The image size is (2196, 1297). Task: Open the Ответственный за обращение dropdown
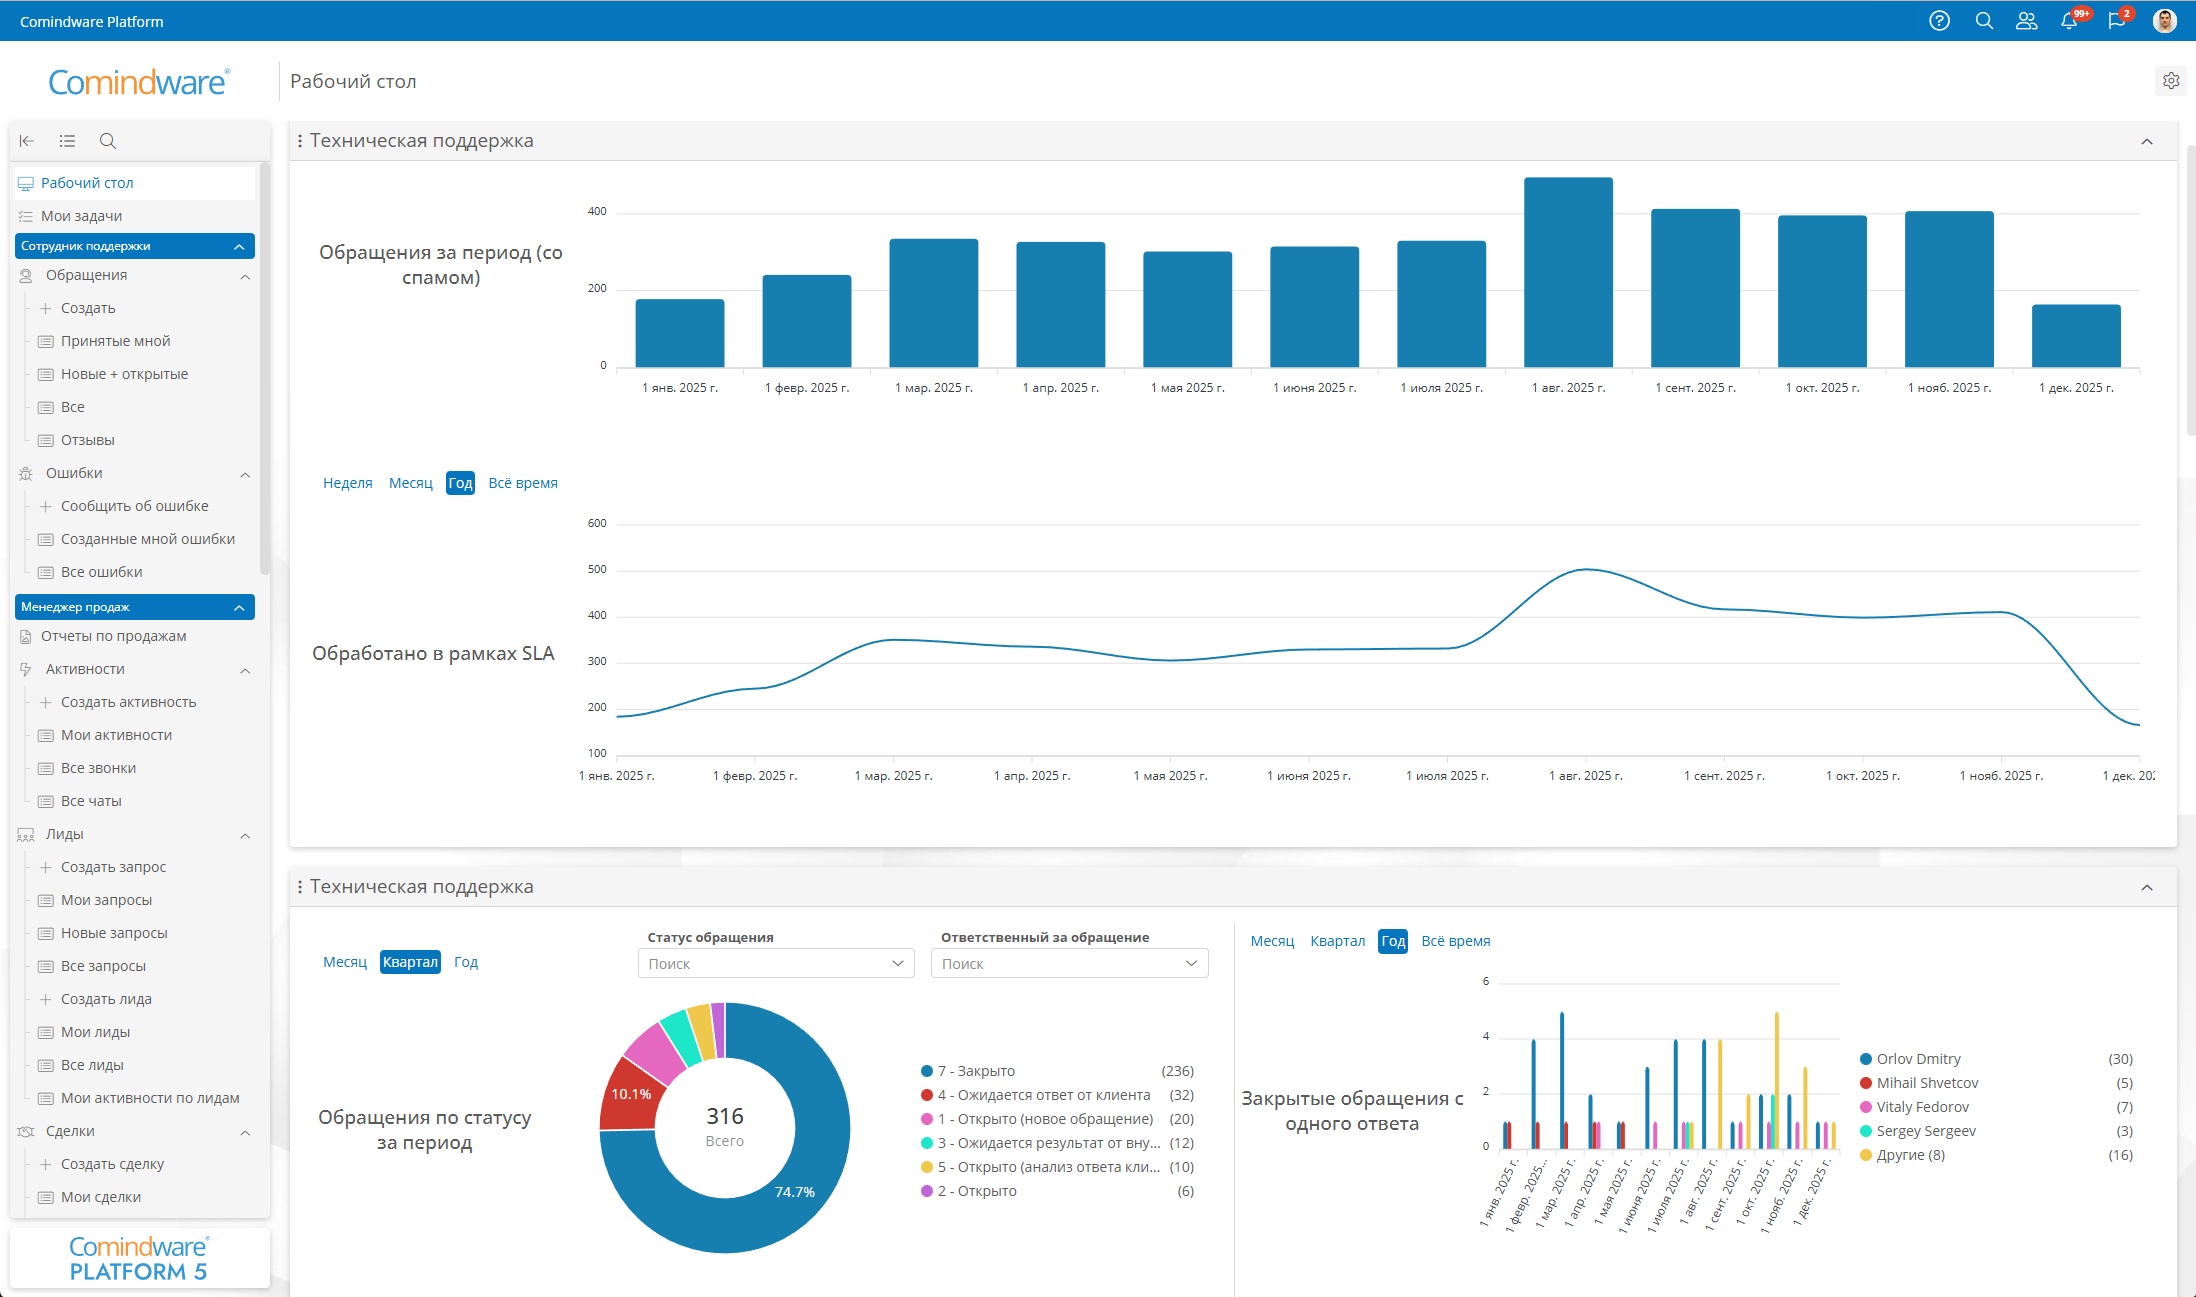[x=1069, y=963]
